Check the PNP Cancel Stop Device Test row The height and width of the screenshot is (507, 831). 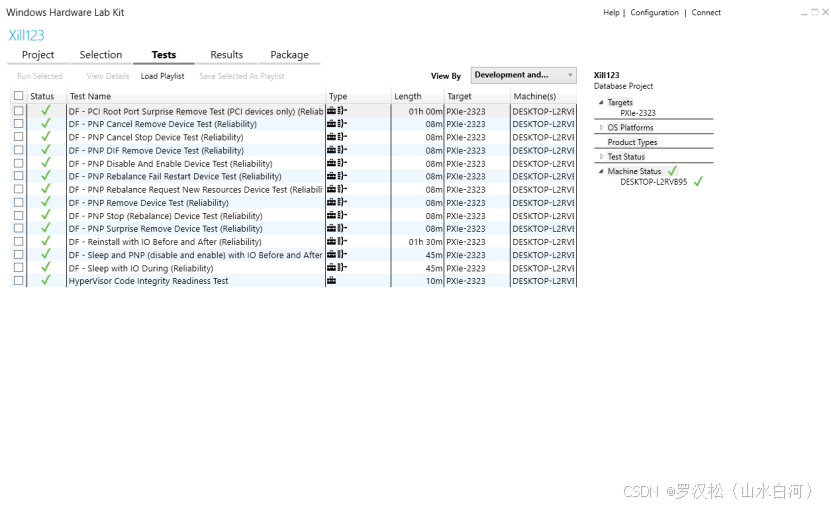tap(19, 137)
